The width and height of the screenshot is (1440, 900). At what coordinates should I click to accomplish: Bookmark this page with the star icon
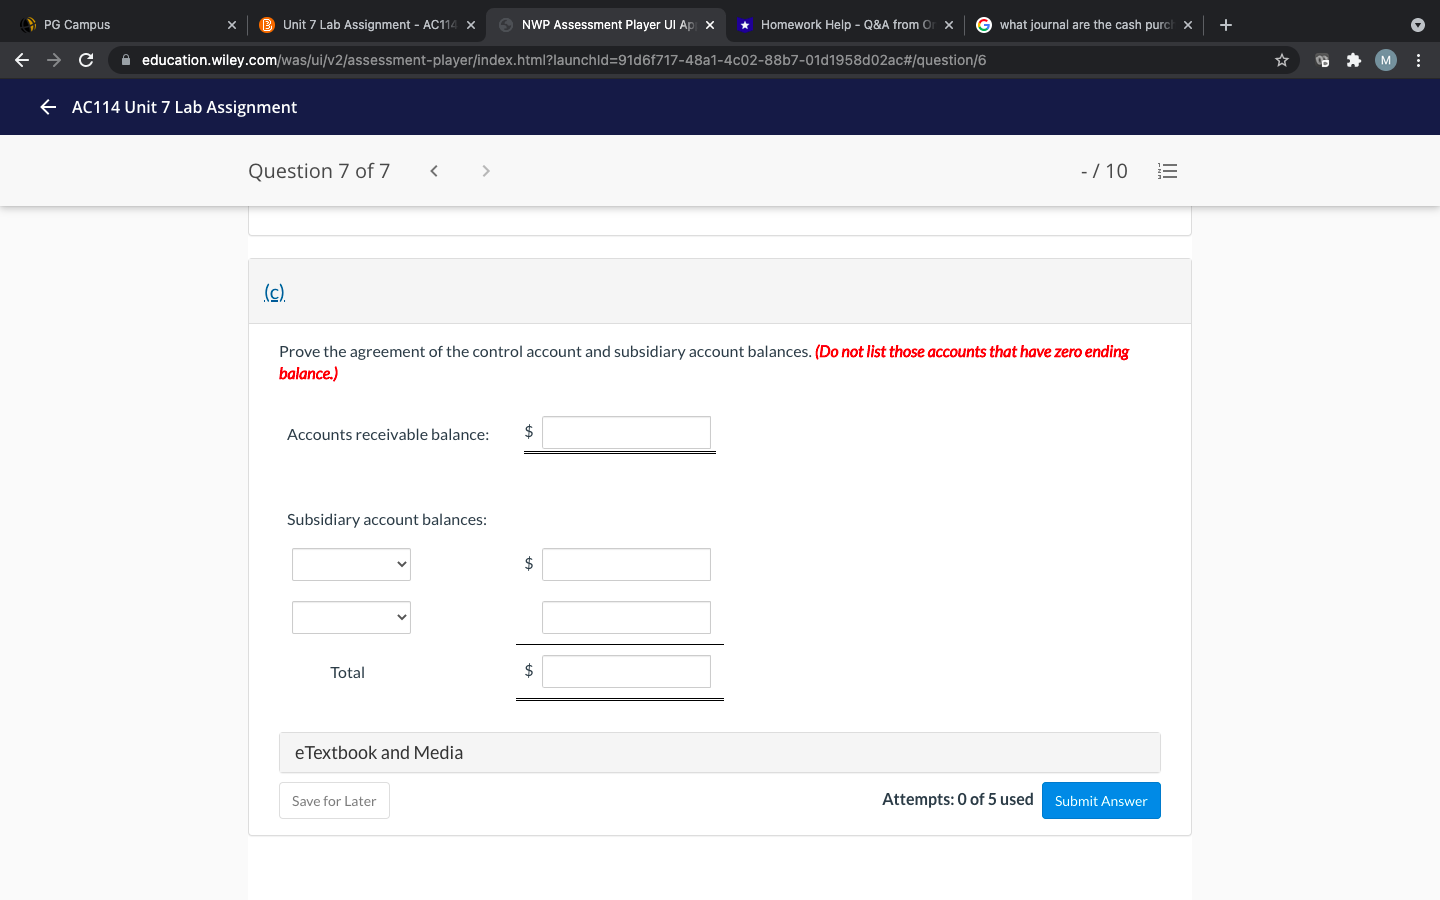point(1281,60)
